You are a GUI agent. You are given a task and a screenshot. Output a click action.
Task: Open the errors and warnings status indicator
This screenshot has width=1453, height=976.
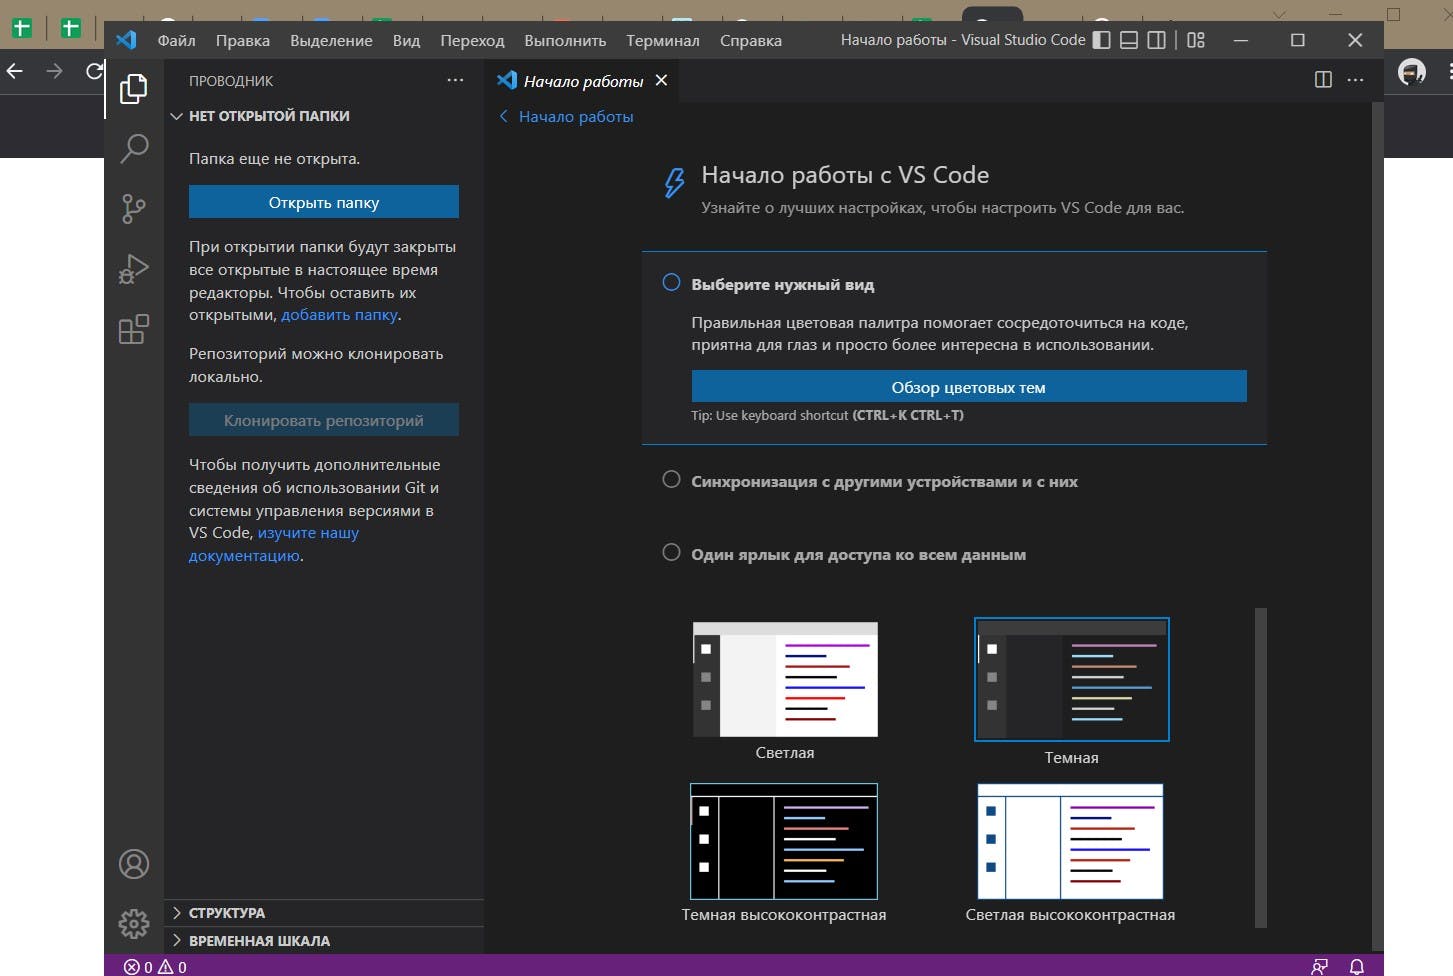click(155, 967)
